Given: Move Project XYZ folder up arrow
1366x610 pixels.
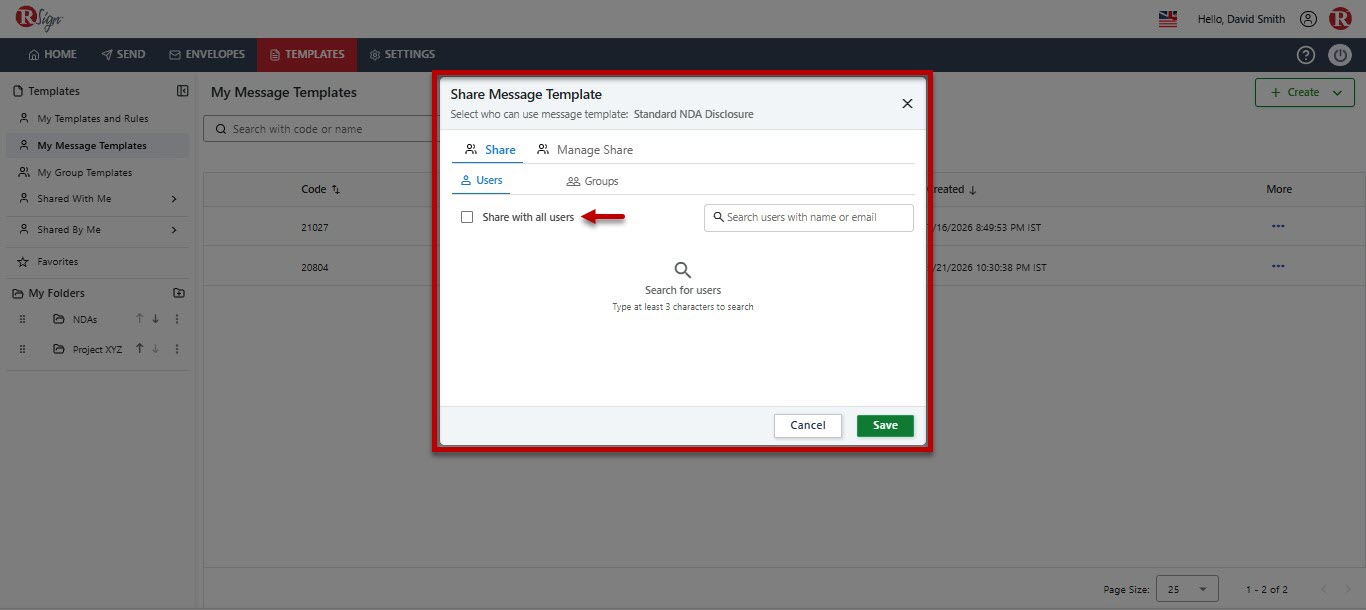Looking at the screenshot, I should (x=140, y=349).
